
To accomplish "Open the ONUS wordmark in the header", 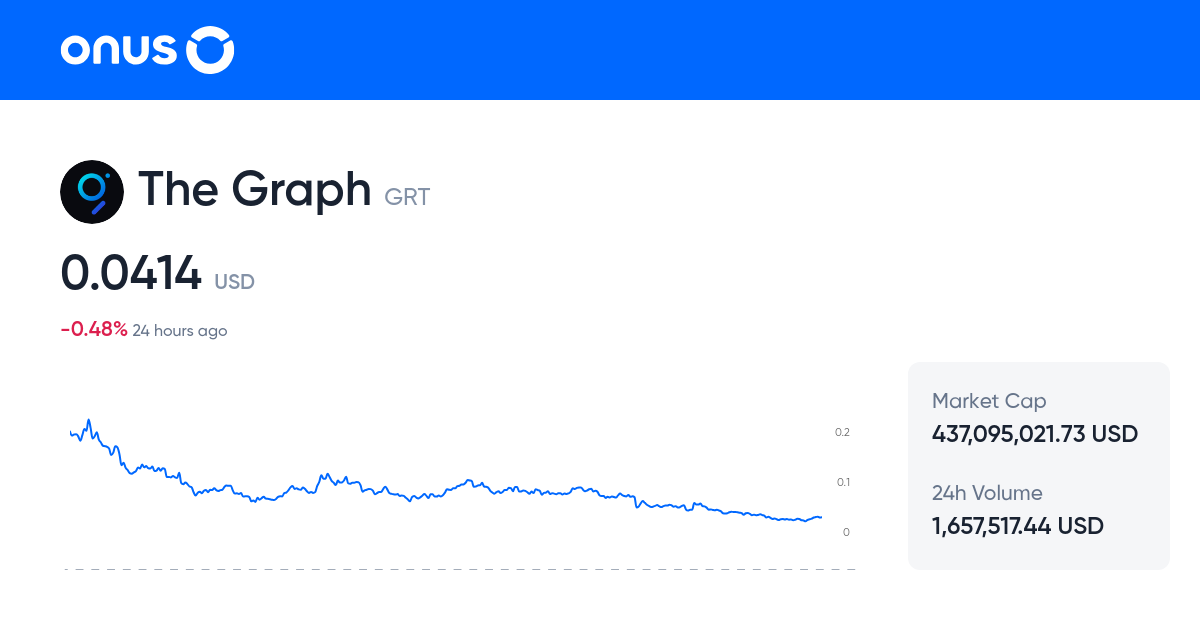I will [120, 49].
